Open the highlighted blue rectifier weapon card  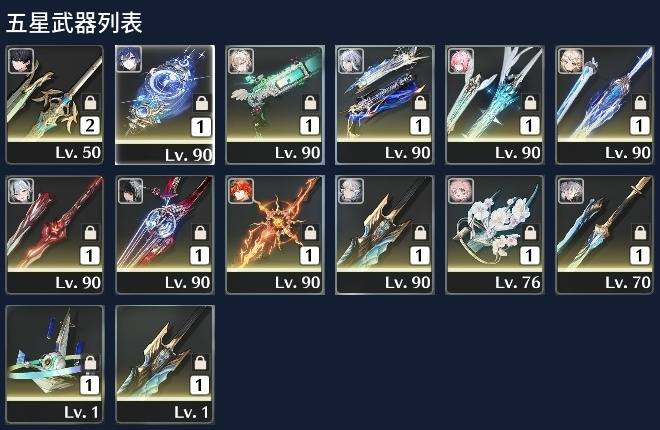coord(165,105)
